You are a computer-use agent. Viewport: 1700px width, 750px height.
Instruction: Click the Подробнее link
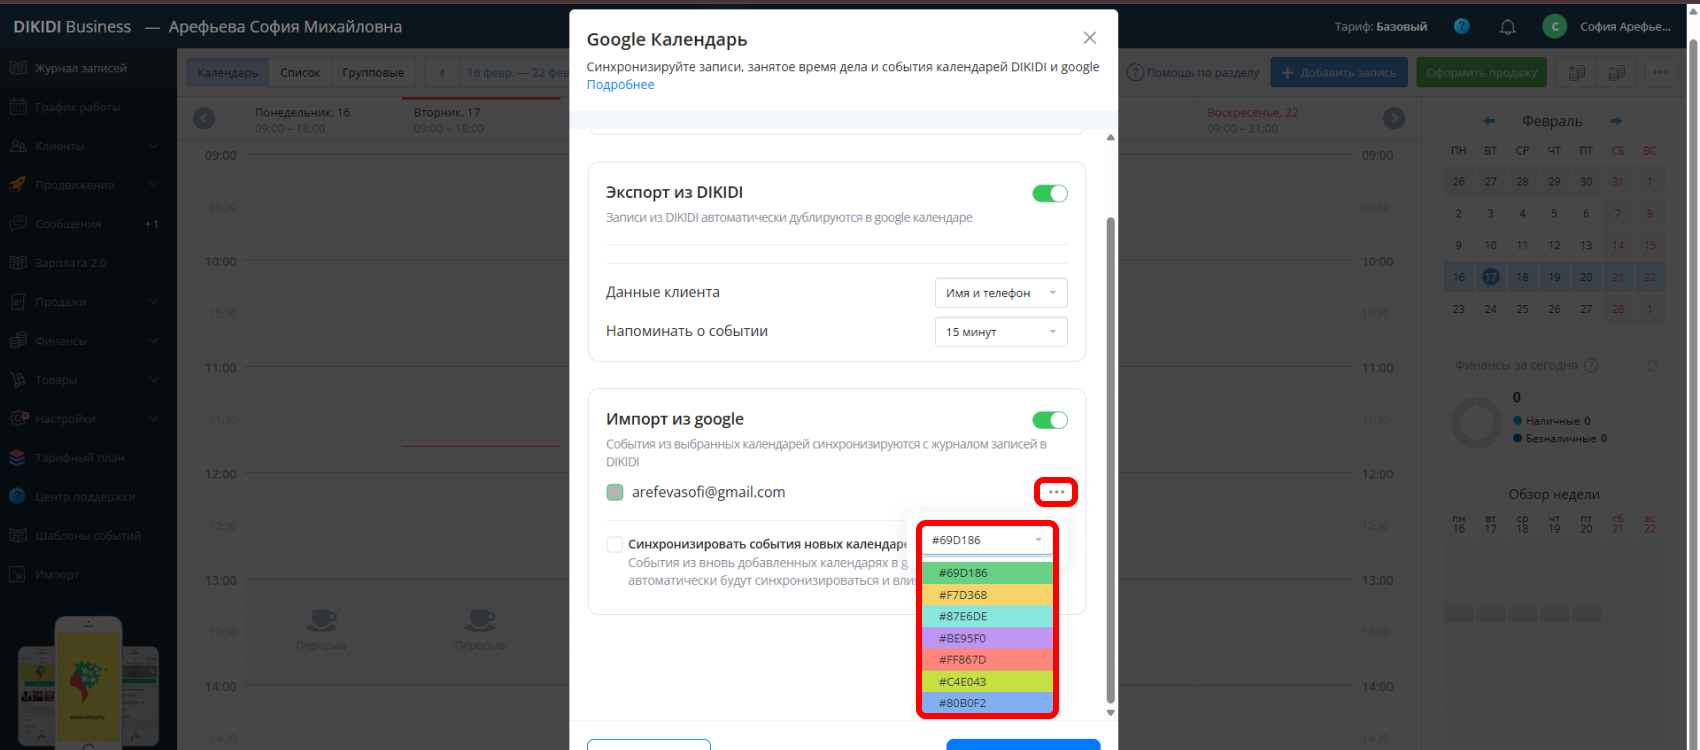coord(620,85)
